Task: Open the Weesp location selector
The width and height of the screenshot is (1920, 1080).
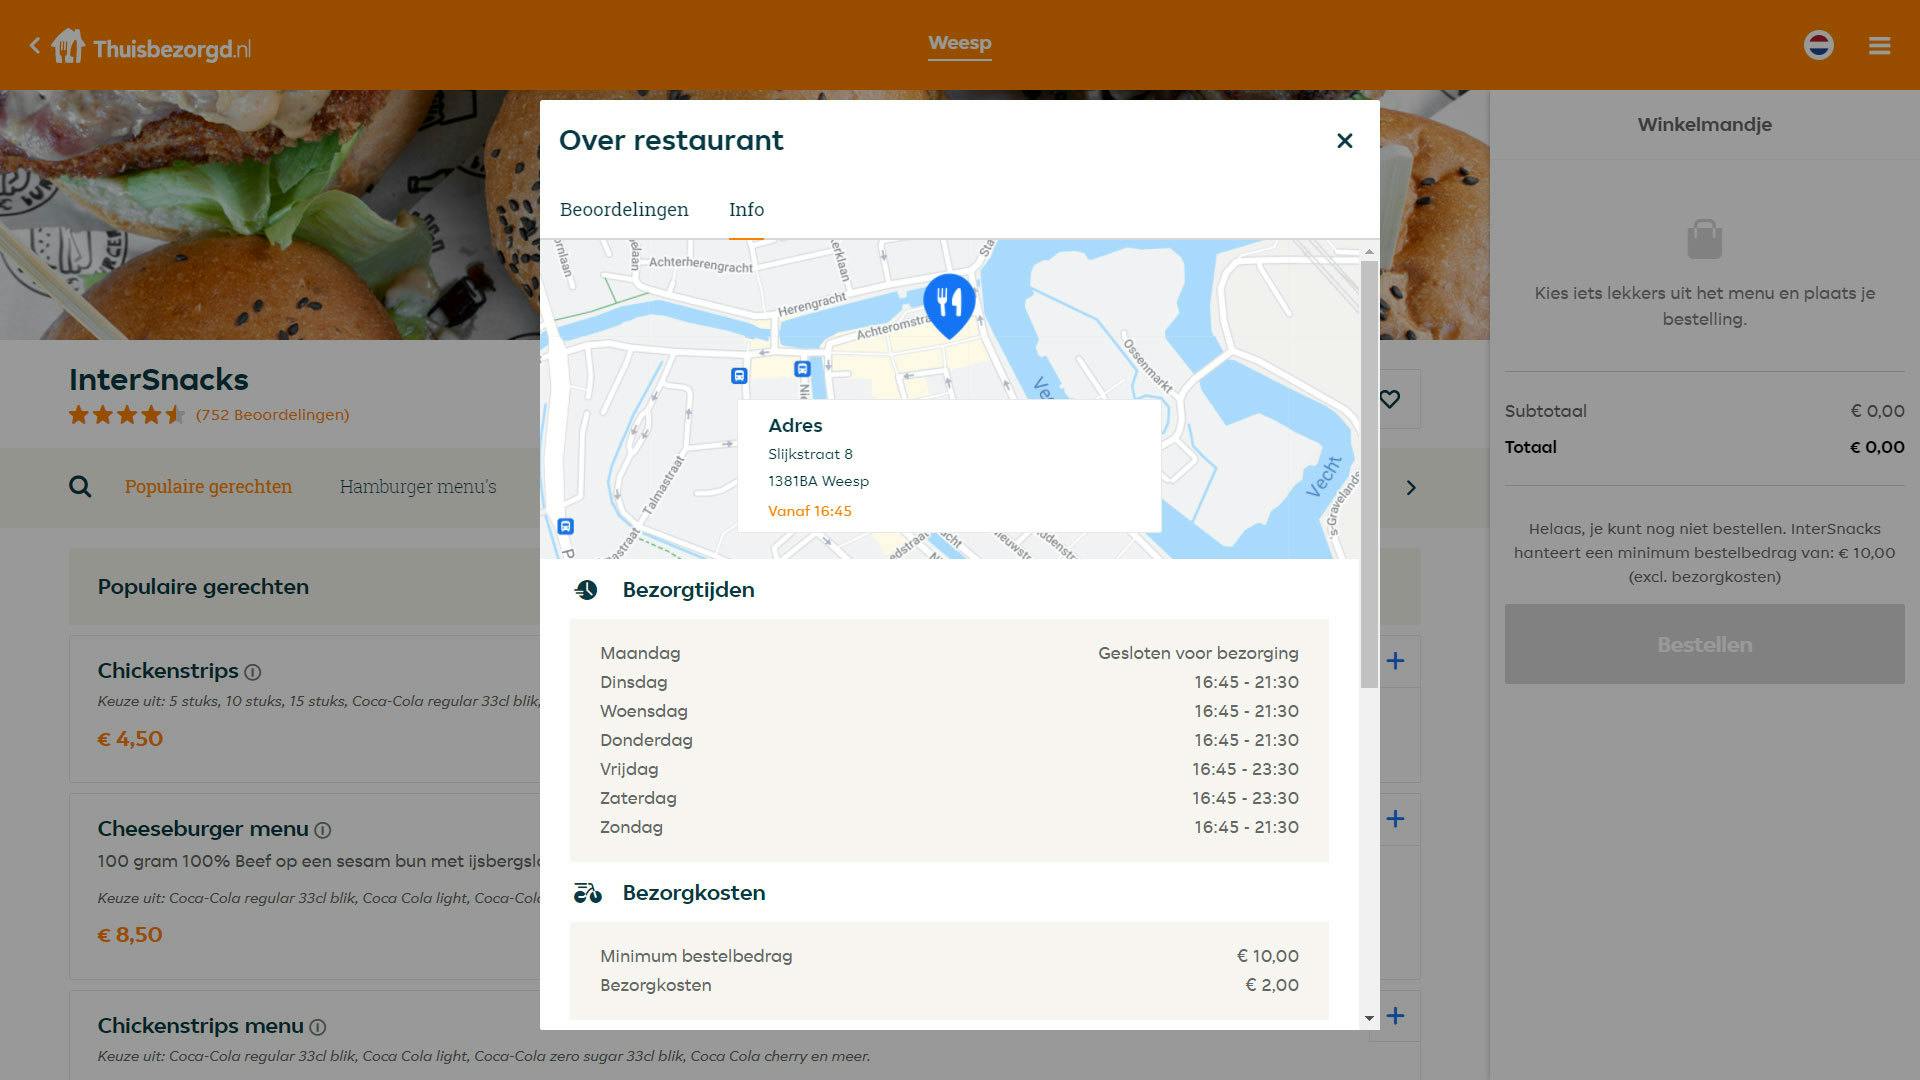Action: pos(959,43)
